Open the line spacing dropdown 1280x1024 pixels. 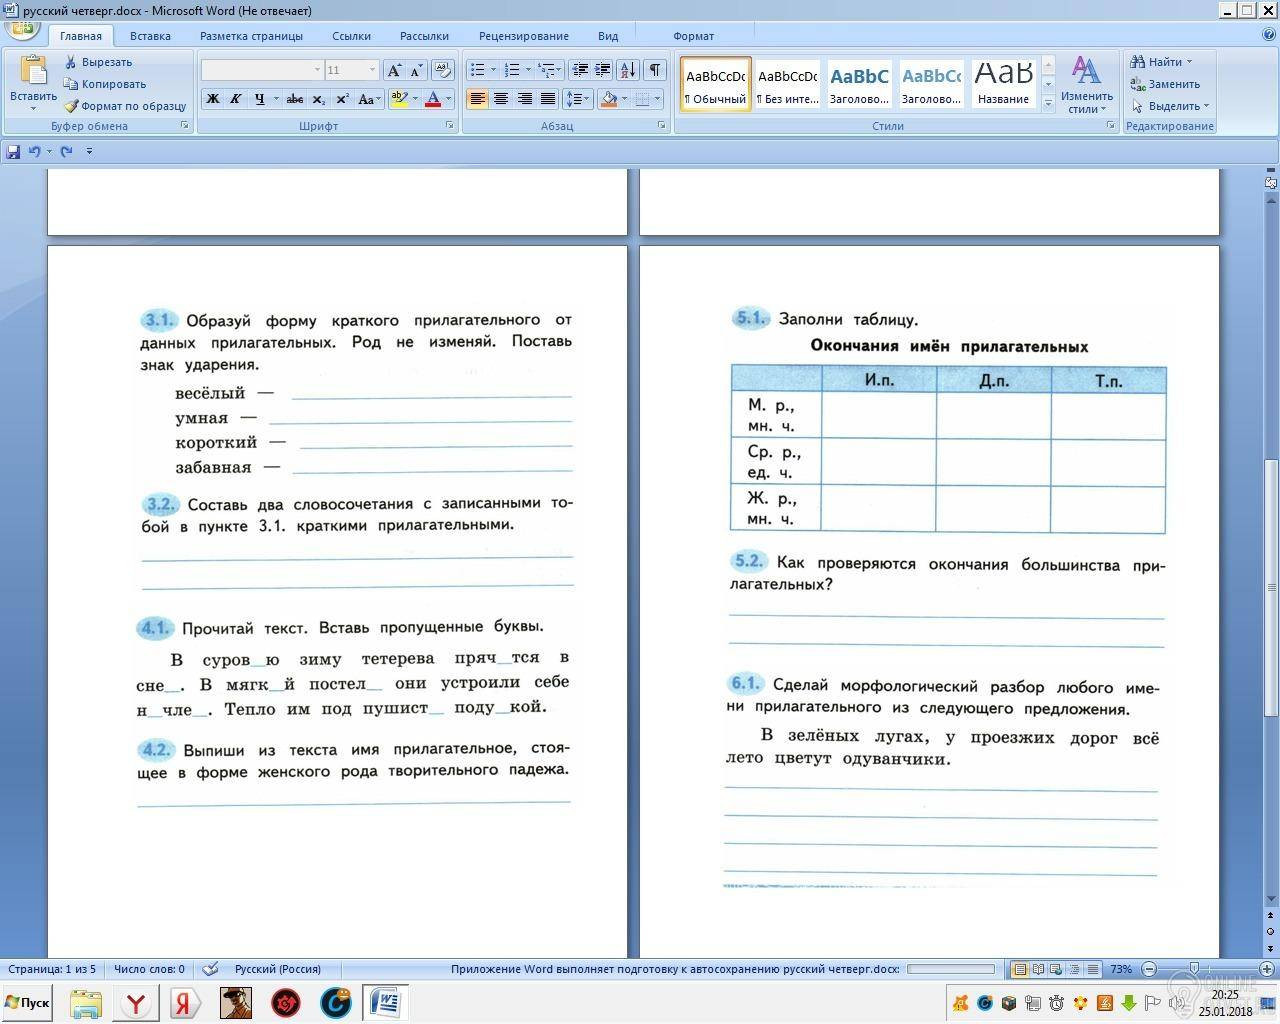pos(577,99)
